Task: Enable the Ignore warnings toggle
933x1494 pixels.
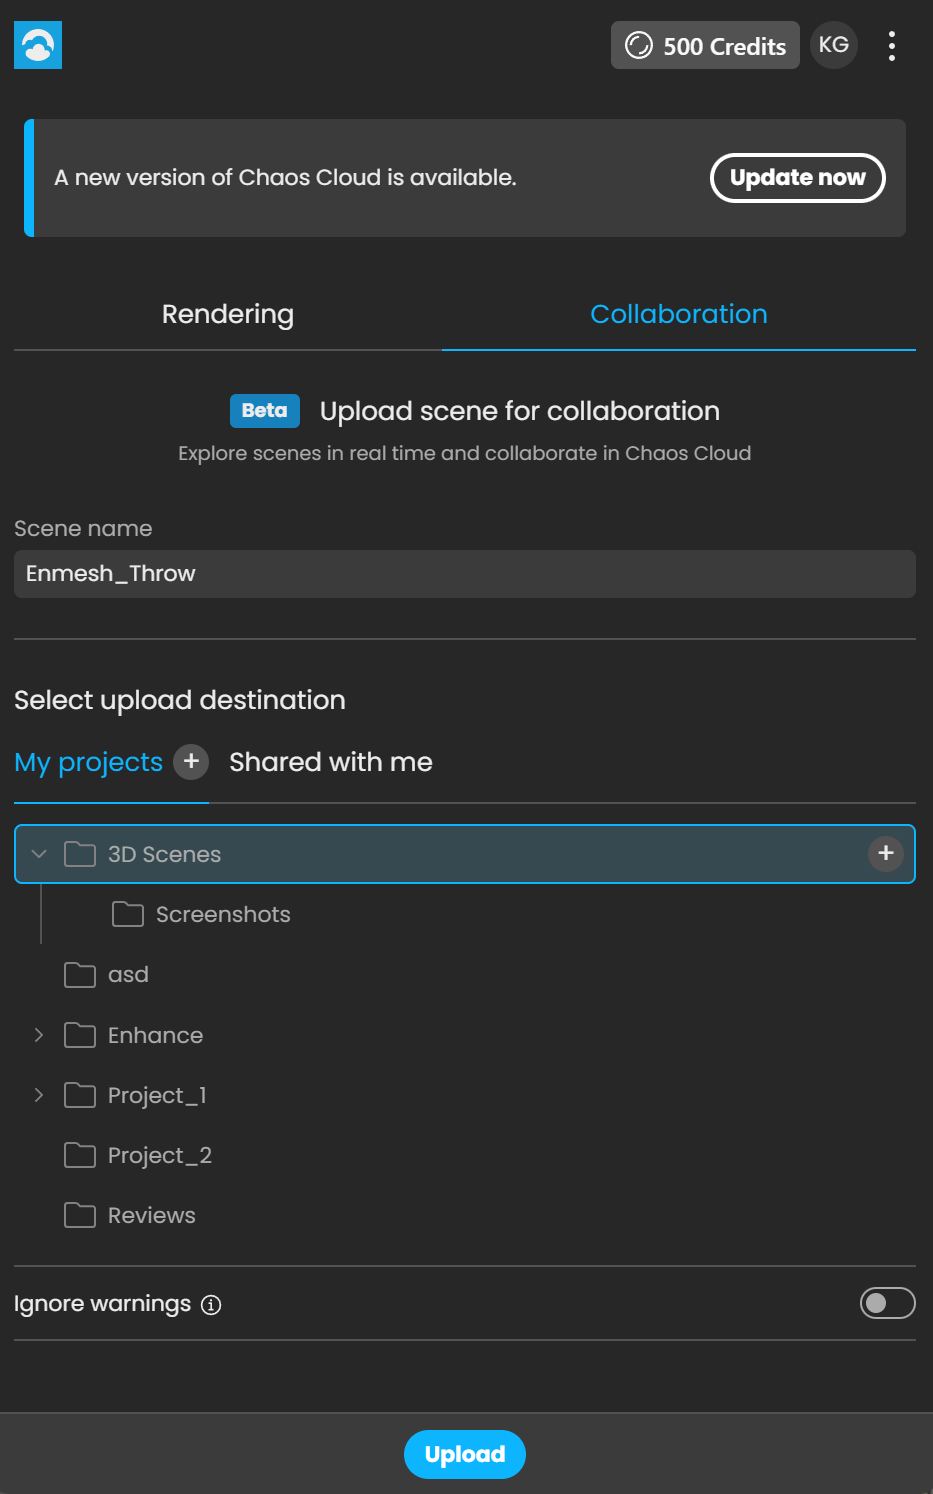Action: pos(888,1303)
